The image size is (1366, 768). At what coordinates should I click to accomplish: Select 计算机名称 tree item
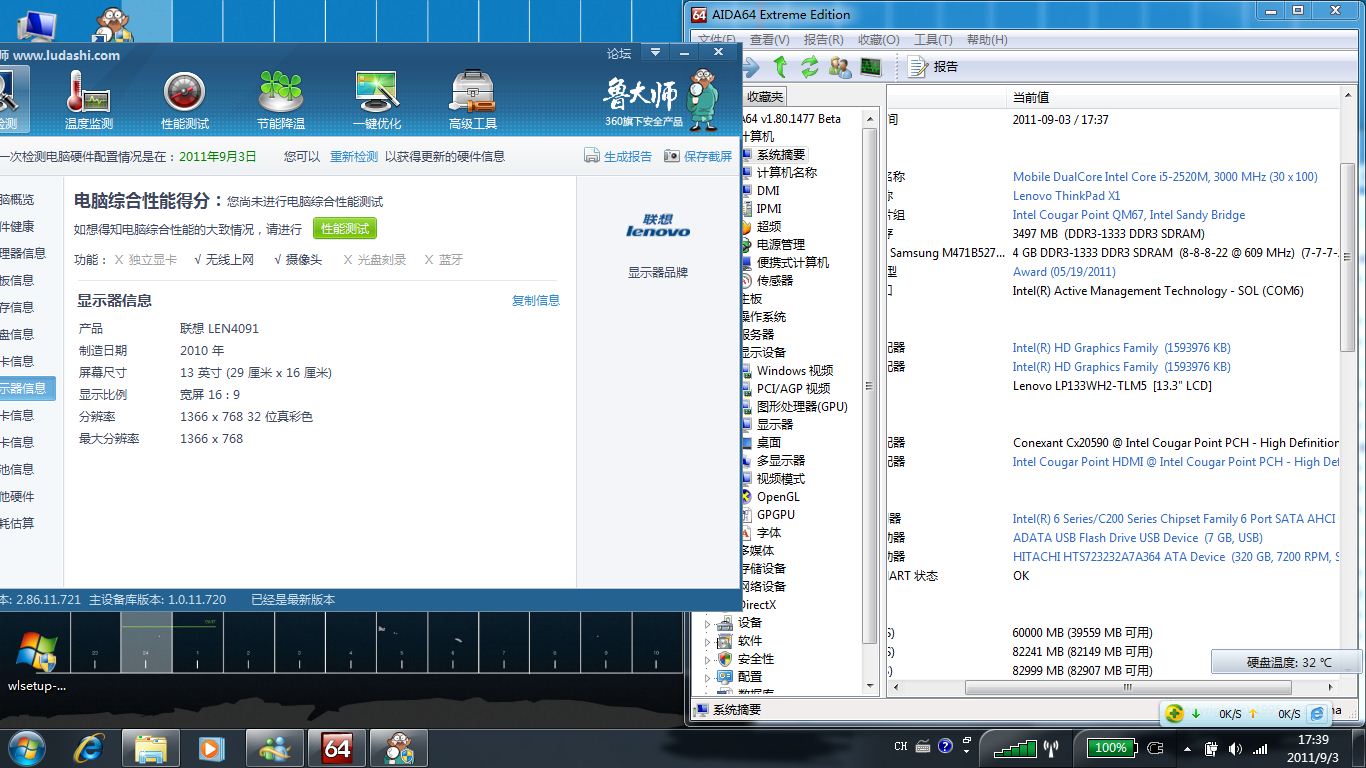tap(786, 173)
